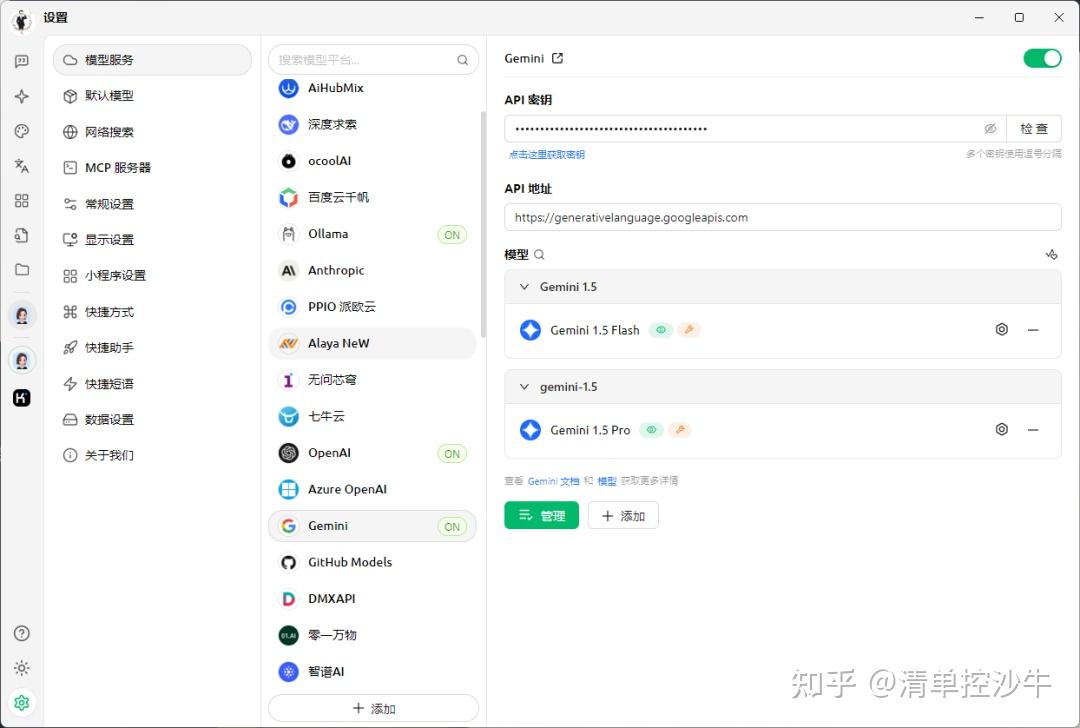The width and height of the screenshot is (1080, 728).
Task: Open the chat assistant icon in left sidebar
Action: (x=21, y=61)
